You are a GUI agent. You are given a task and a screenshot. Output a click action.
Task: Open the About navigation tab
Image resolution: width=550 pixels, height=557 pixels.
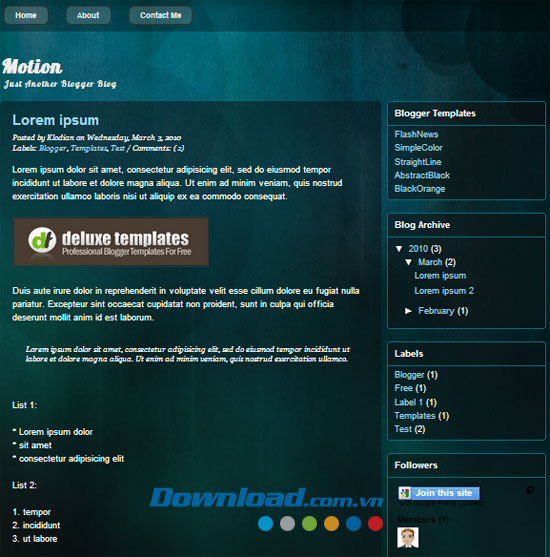(88, 15)
